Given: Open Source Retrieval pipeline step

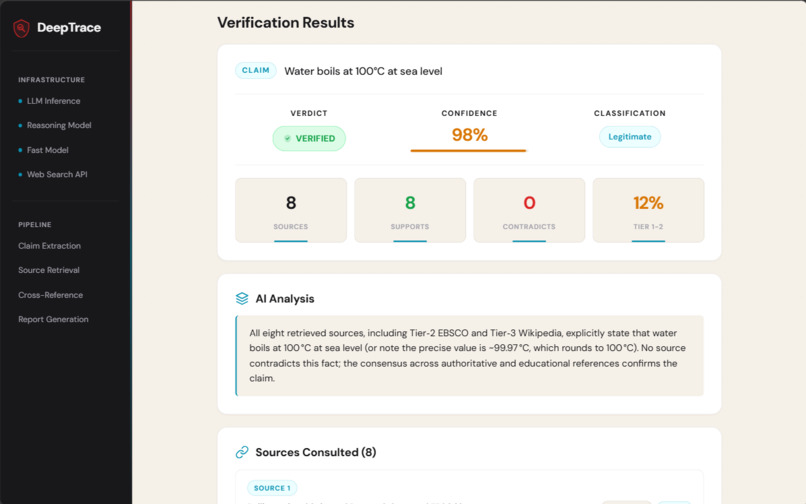Looking at the screenshot, I should (x=49, y=270).
